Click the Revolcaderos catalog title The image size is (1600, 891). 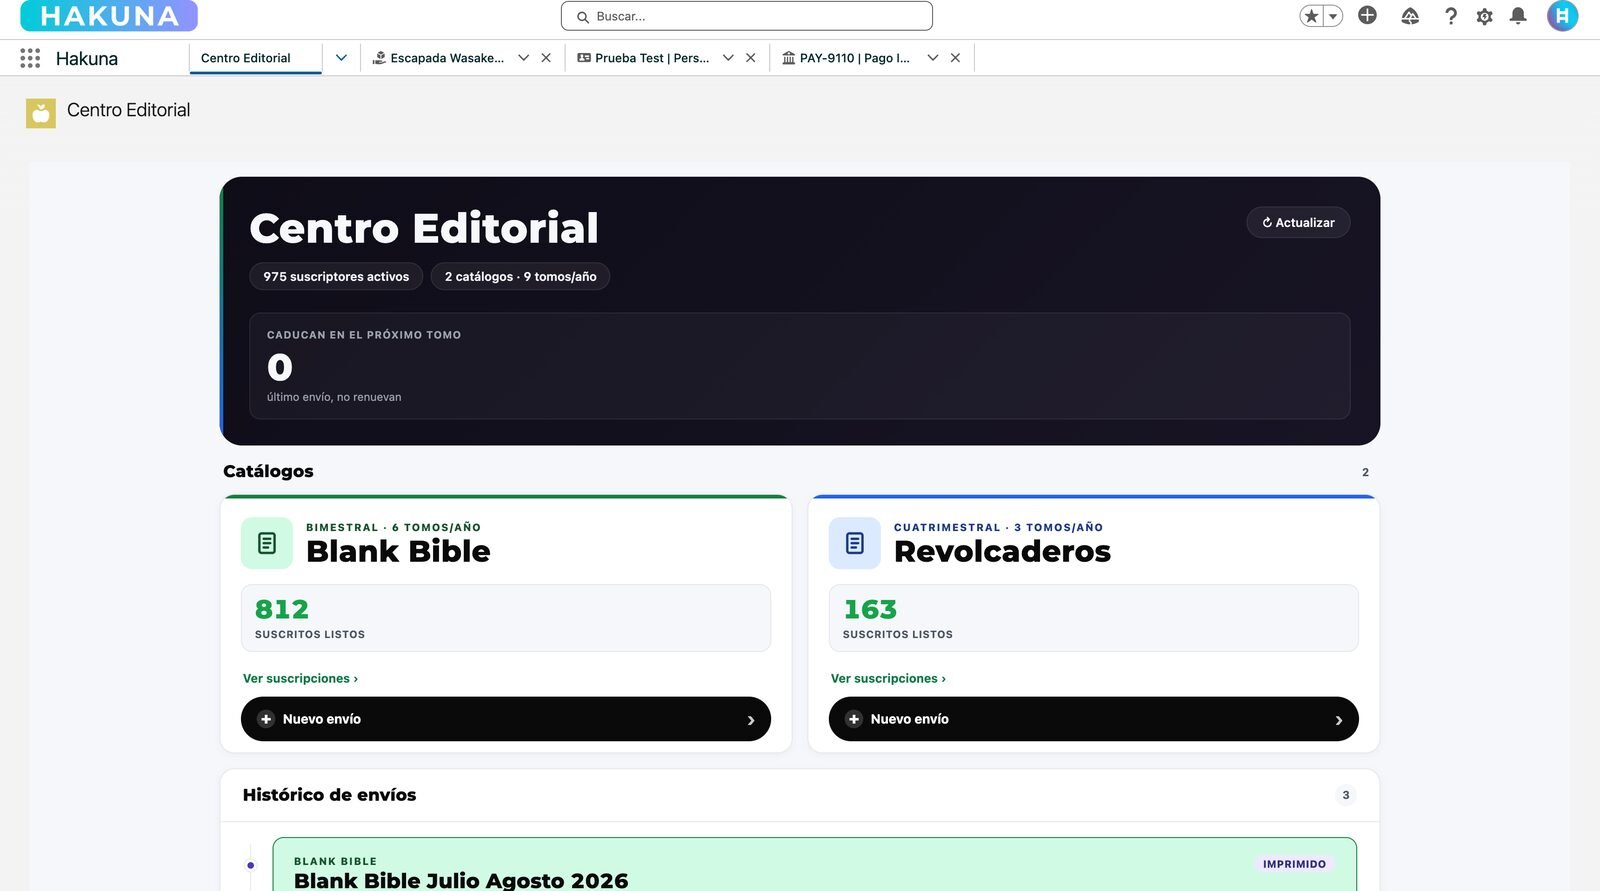click(1002, 551)
